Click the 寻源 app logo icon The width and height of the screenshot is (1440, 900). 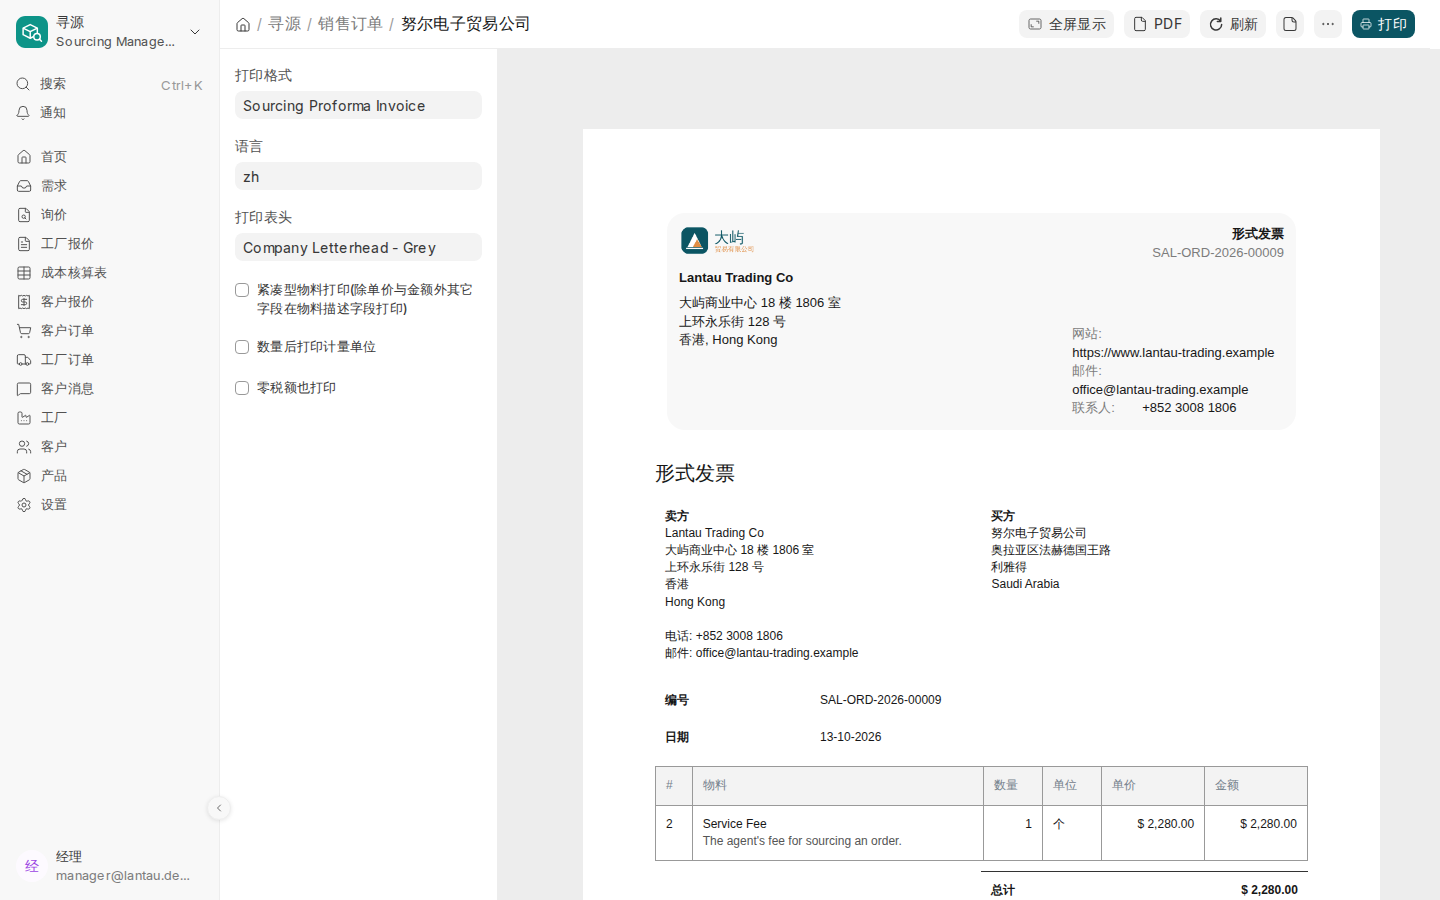(32, 32)
